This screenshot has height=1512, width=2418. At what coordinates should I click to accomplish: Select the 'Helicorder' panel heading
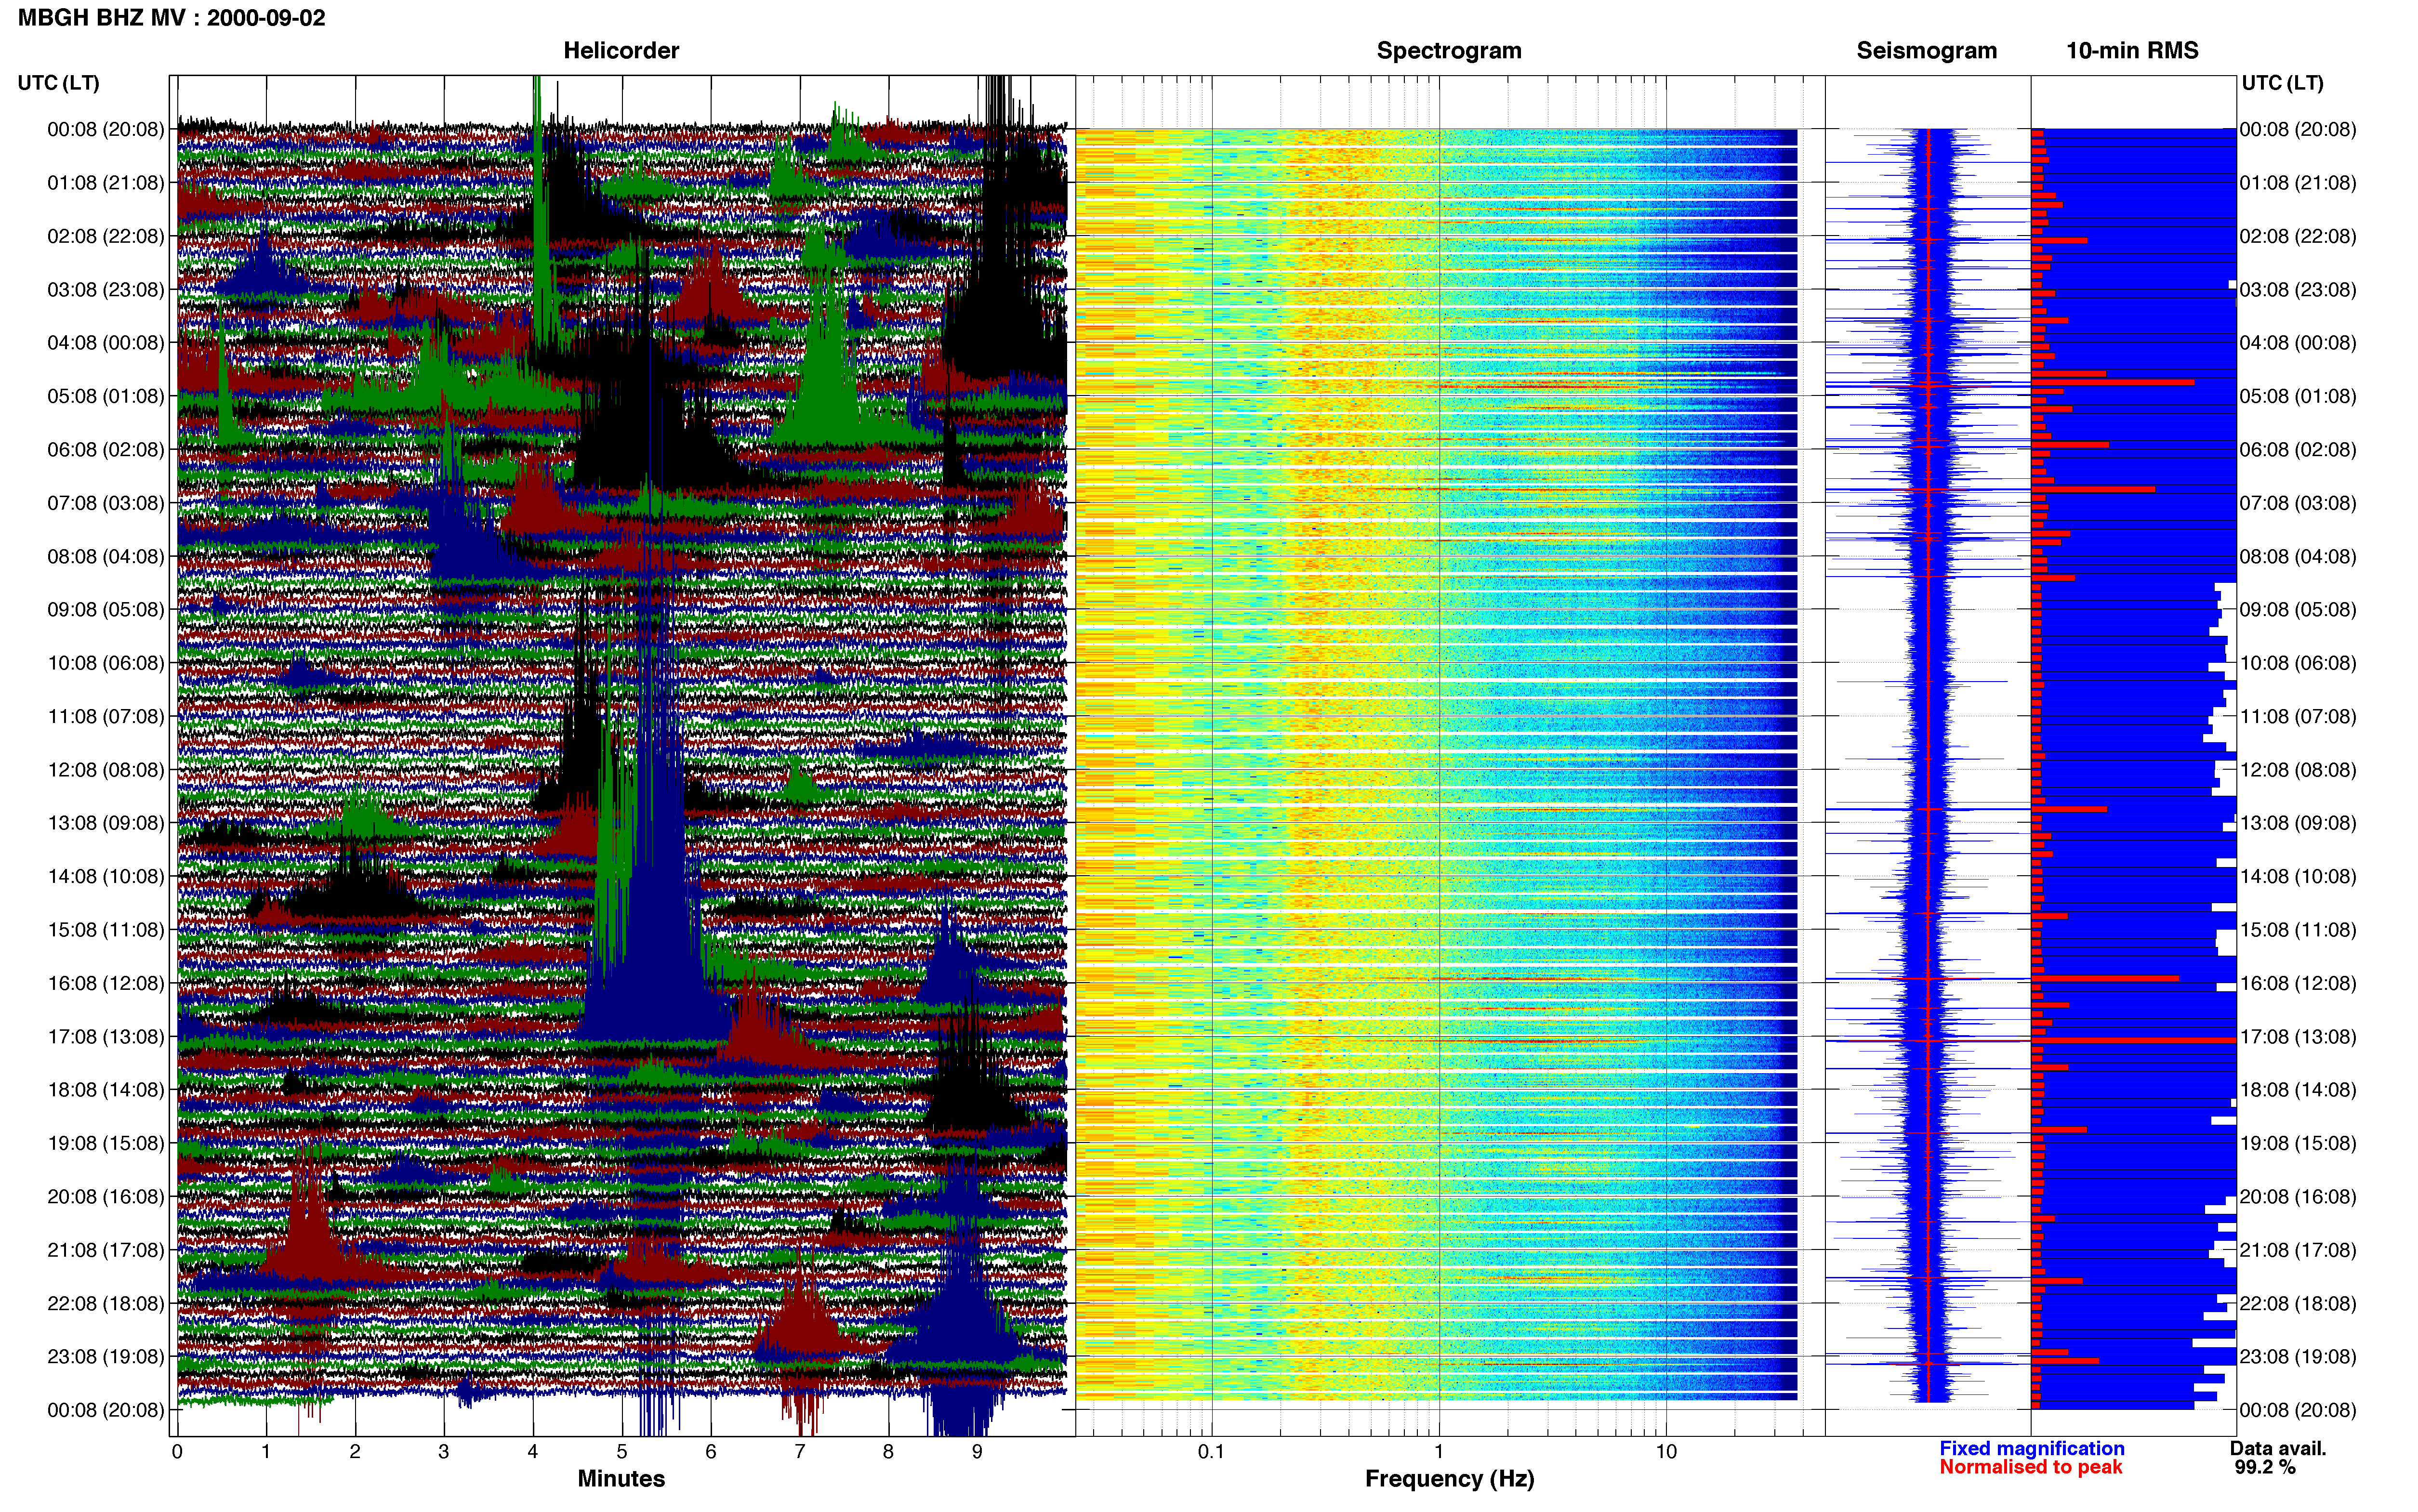(x=621, y=51)
